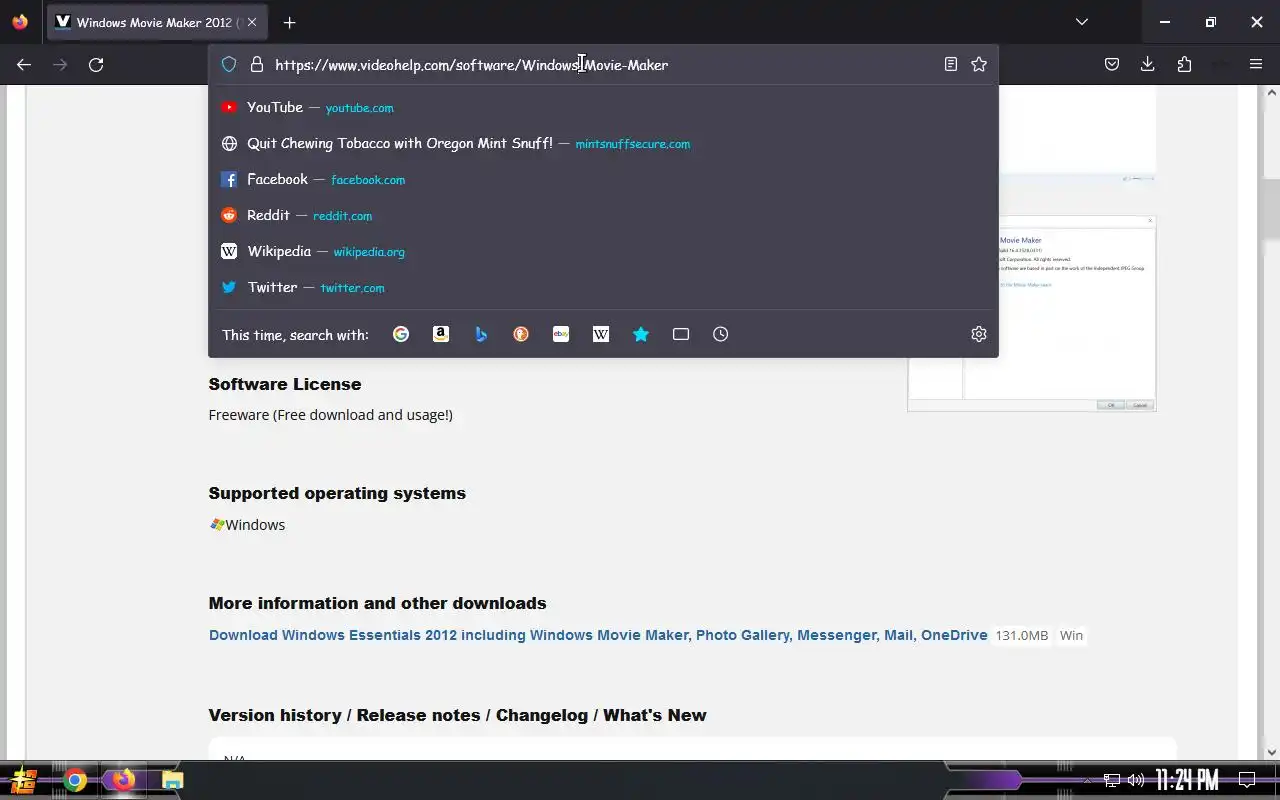Click the Win platform badge
1280x800 pixels.
[x=1071, y=636]
